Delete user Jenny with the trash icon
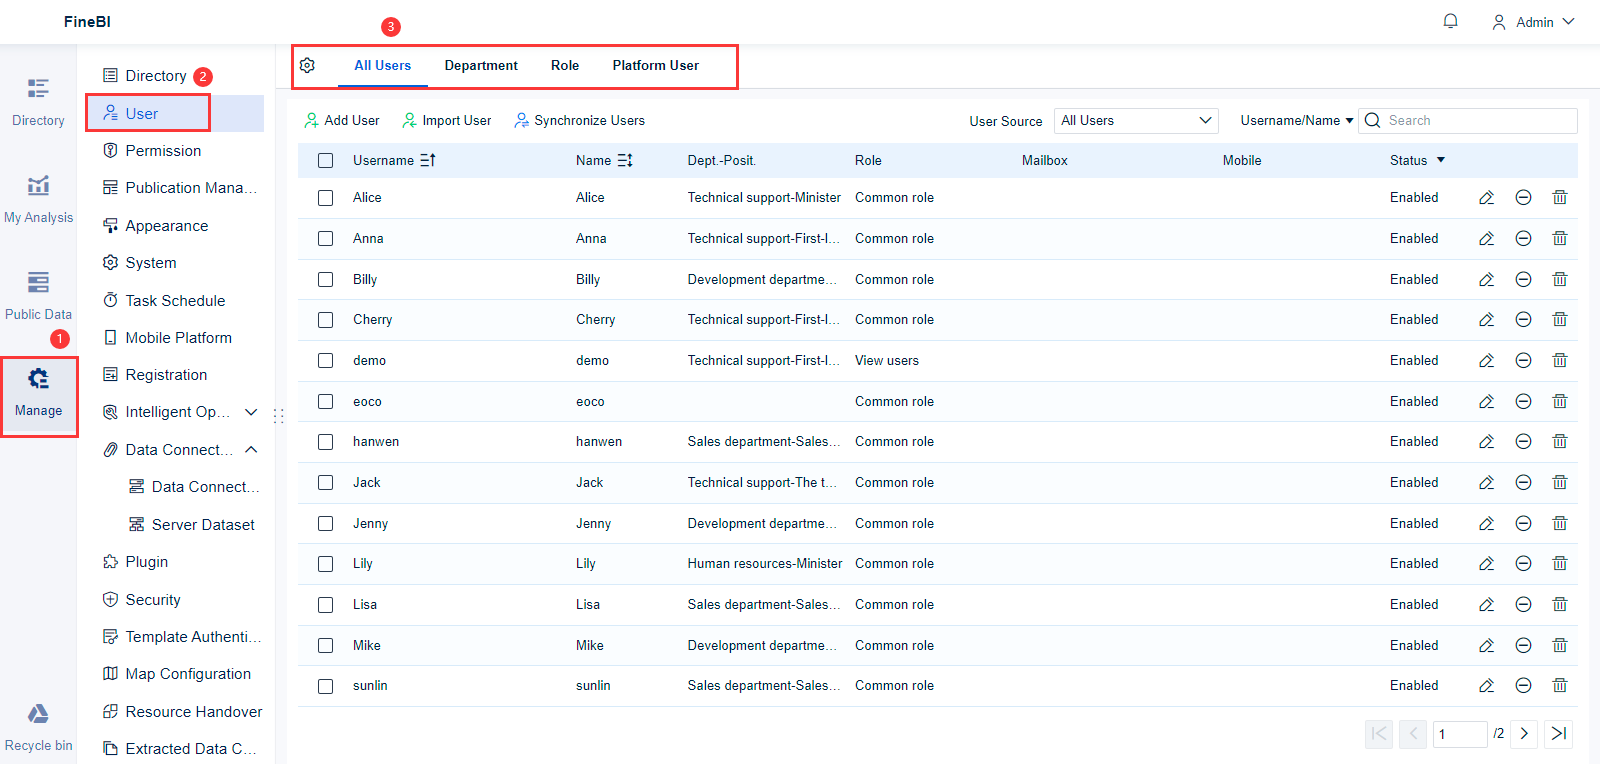1600x764 pixels. [1560, 523]
